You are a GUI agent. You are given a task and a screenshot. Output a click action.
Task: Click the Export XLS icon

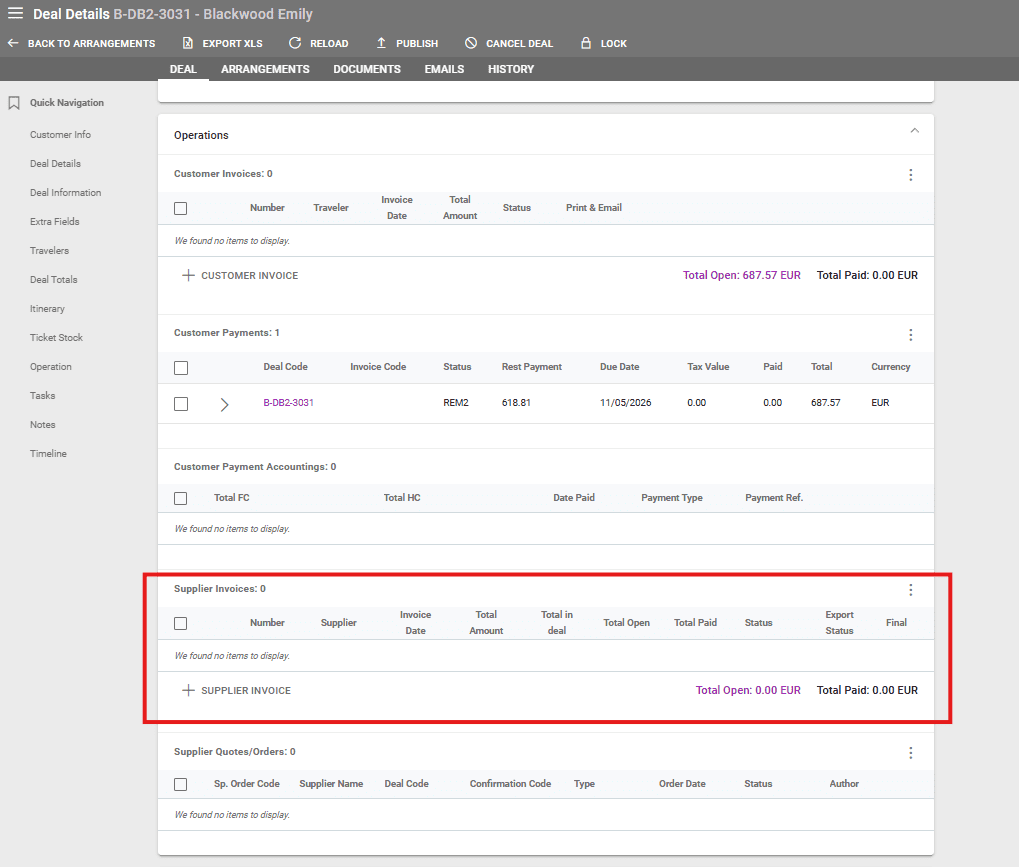[x=188, y=43]
